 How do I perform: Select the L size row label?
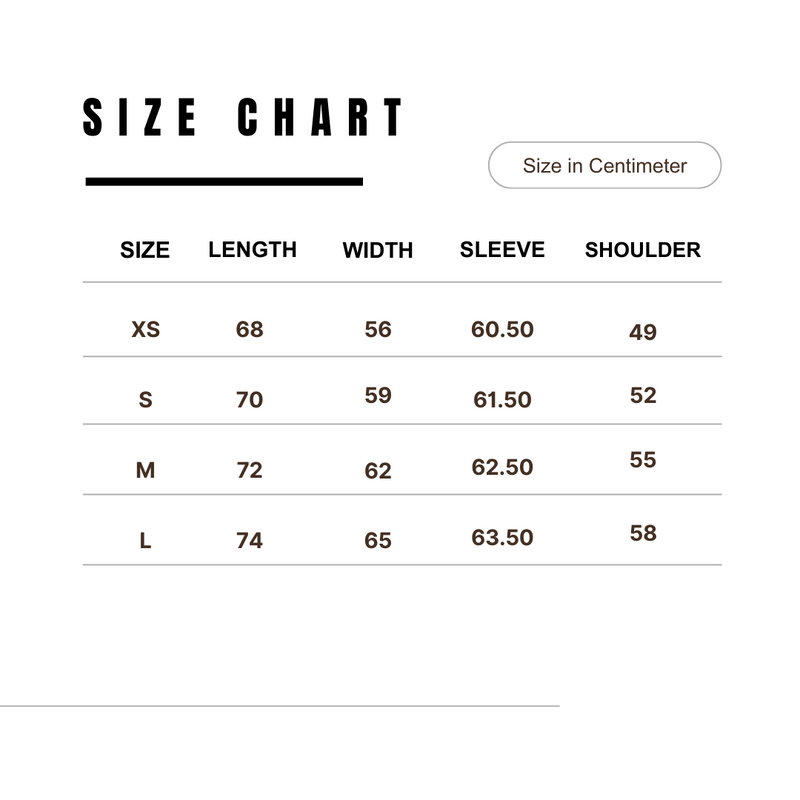pyautogui.click(x=145, y=541)
